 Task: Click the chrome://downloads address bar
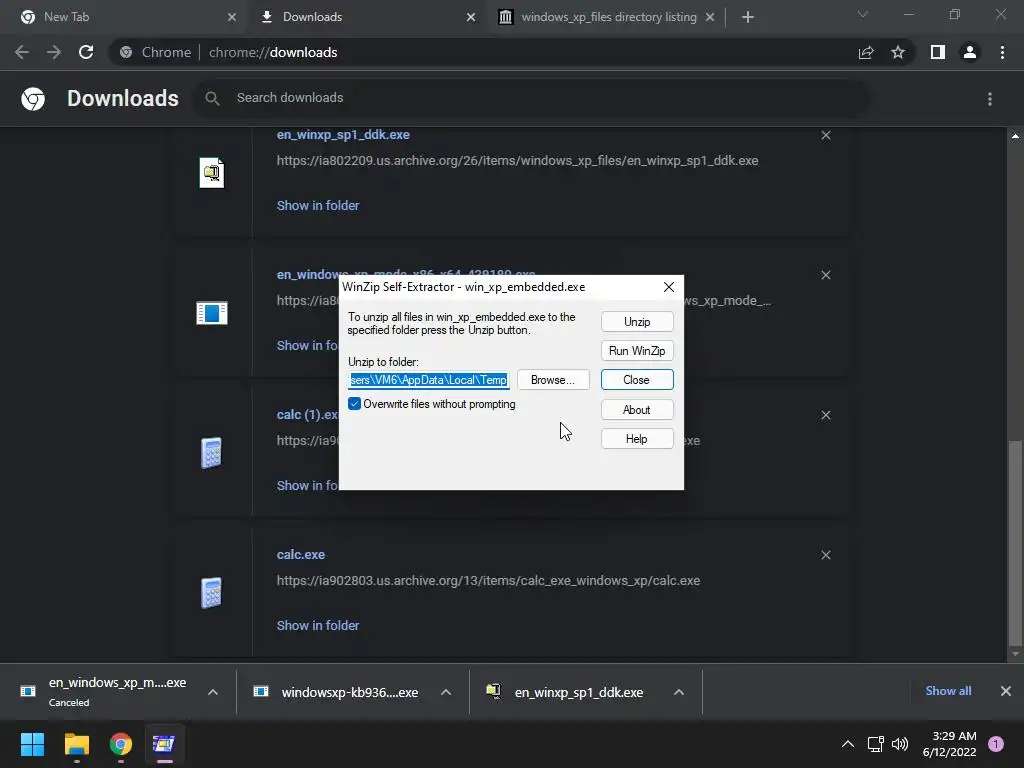[483, 52]
